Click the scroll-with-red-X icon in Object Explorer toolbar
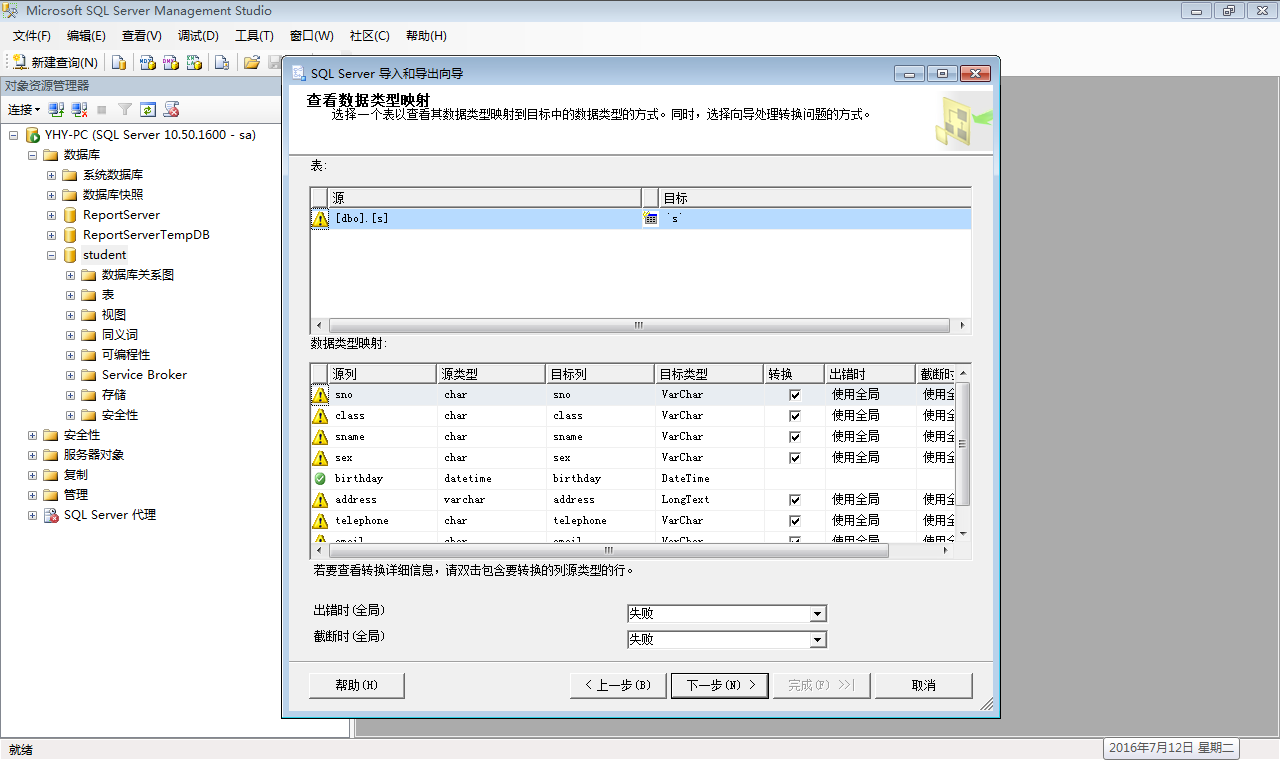This screenshot has height=760, width=1280. coord(172,110)
